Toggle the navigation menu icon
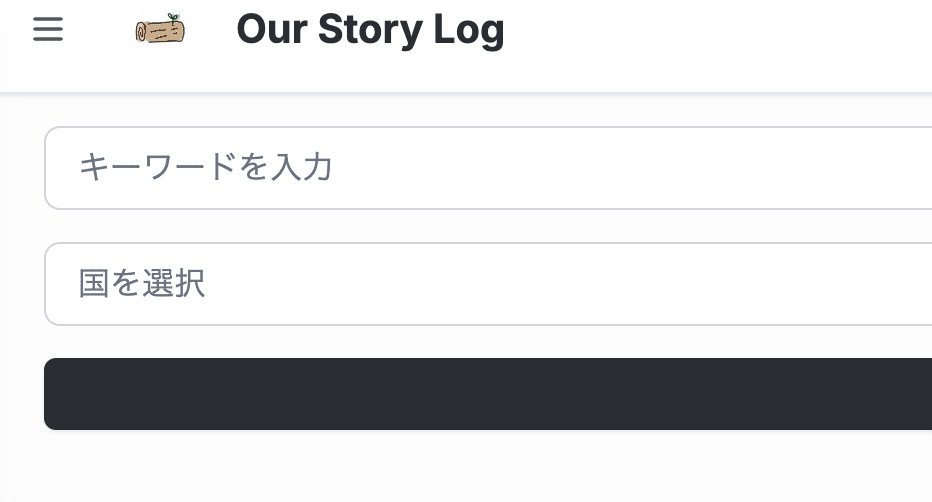Image resolution: width=932 pixels, height=502 pixels. 48,30
